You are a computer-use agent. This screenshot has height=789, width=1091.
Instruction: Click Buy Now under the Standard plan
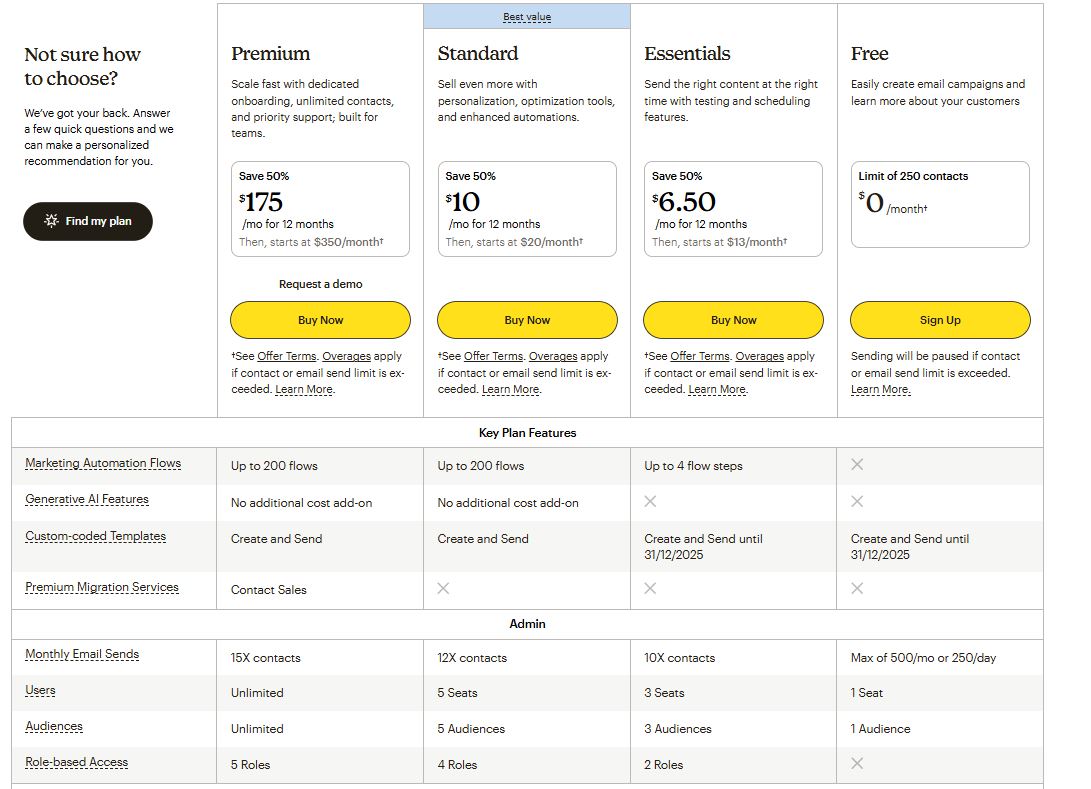click(x=527, y=319)
